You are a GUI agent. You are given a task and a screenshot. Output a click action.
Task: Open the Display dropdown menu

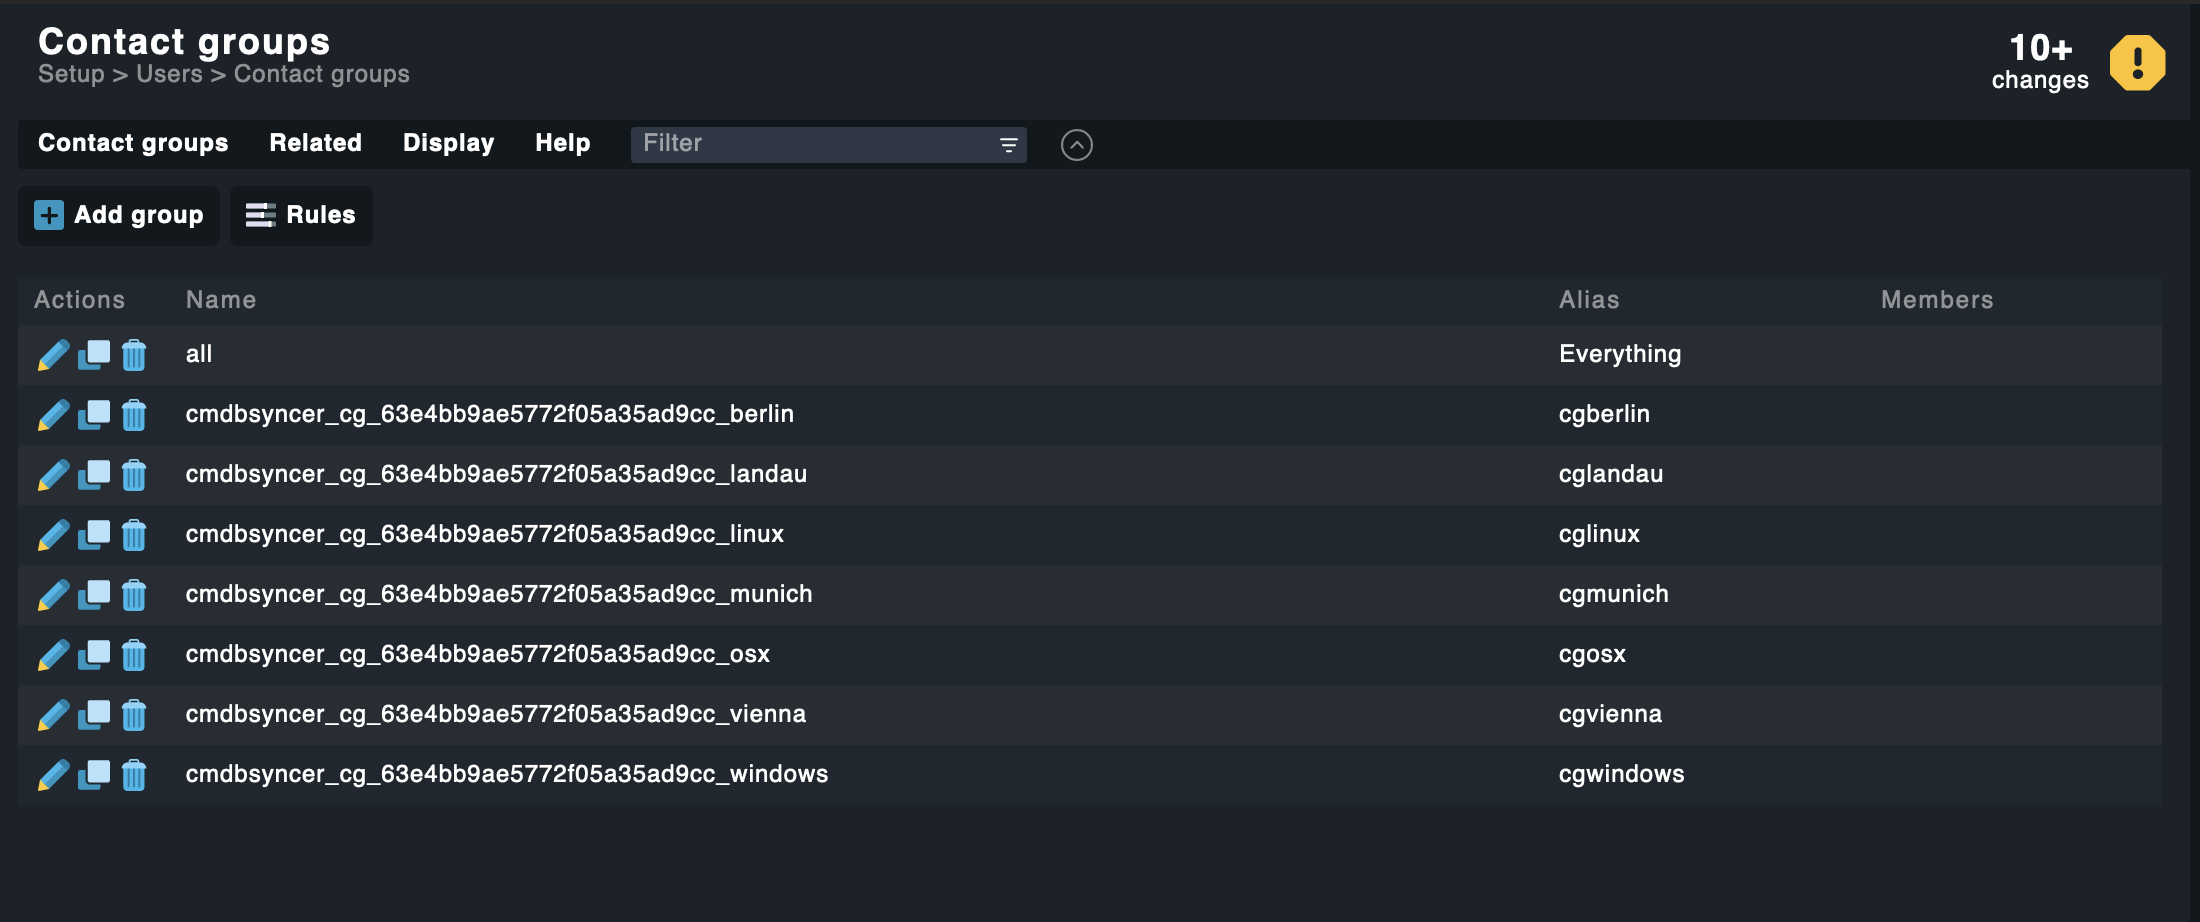pos(448,143)
